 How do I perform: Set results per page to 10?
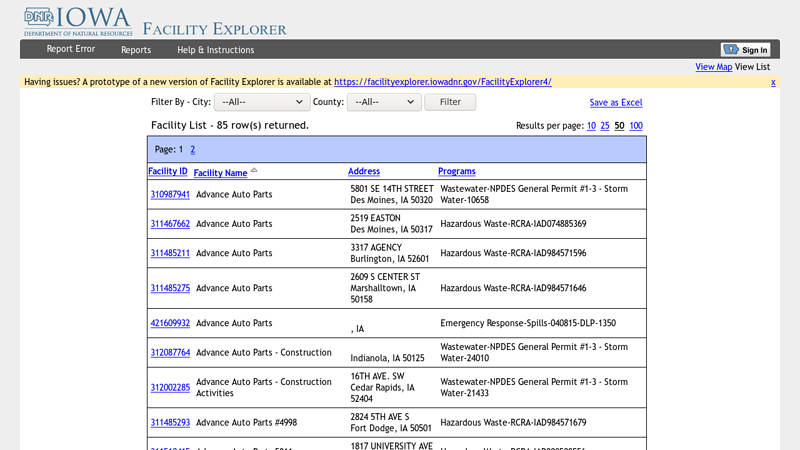[591, 126]
